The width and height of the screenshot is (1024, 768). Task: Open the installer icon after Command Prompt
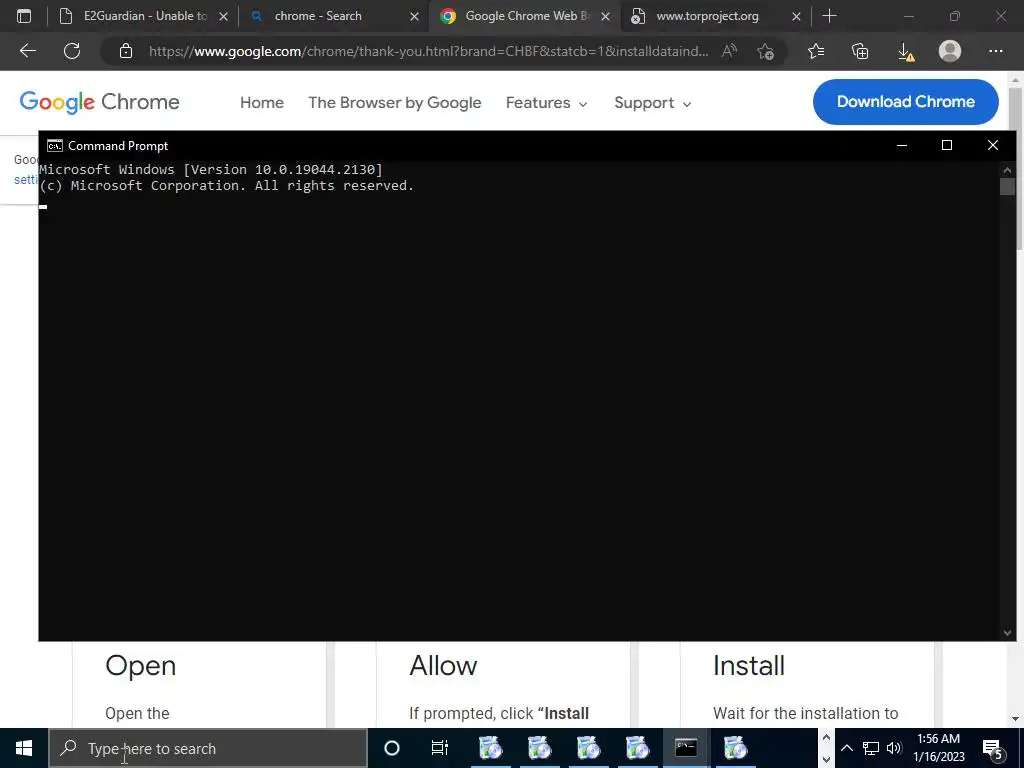pos(735,748)
